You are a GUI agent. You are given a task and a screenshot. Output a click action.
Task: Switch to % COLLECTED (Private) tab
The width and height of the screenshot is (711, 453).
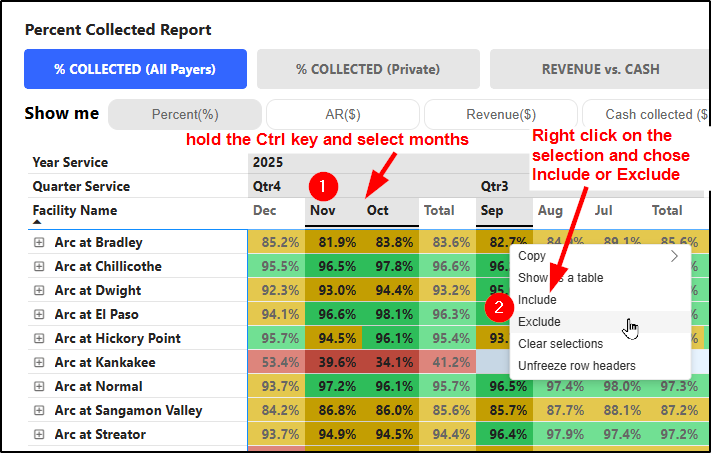tap(367, 69)
